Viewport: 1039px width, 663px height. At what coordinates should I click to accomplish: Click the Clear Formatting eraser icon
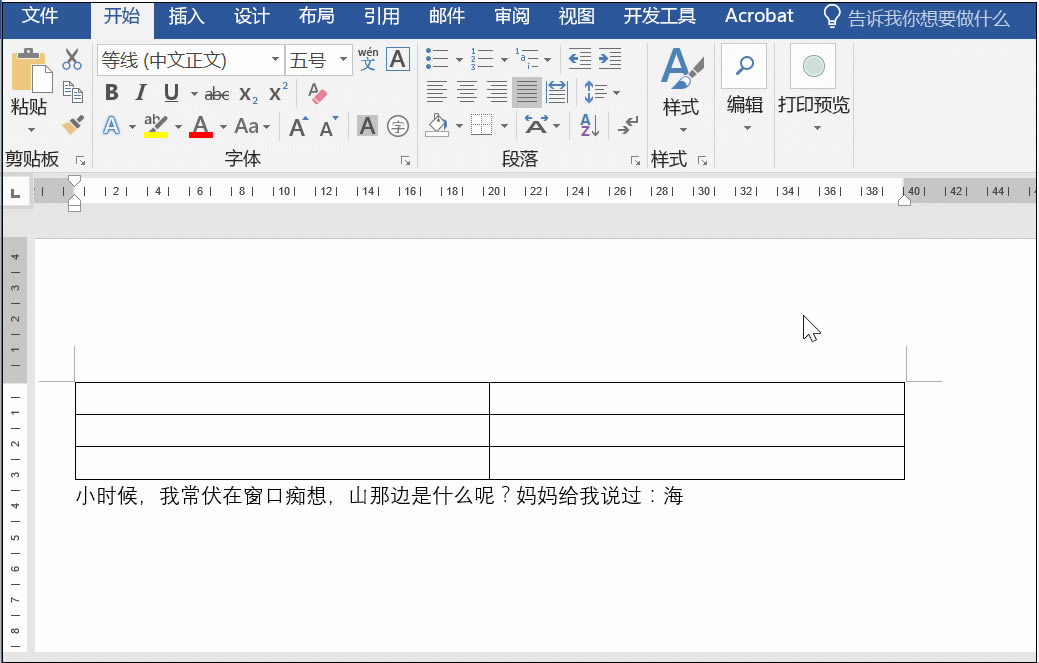coord(317,94)
